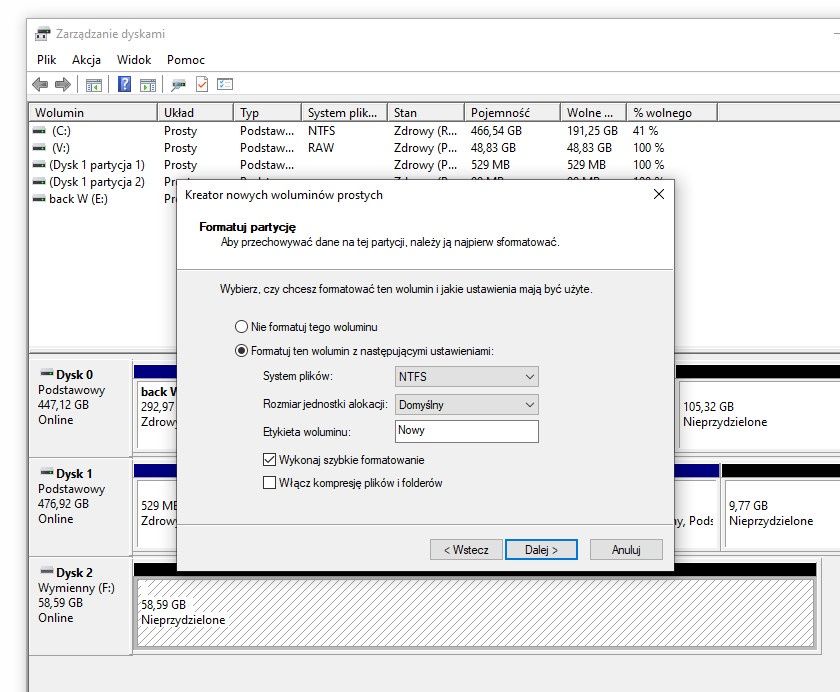
Task: Click the 'Dalej >' button
Action: (x=541, y=550)
